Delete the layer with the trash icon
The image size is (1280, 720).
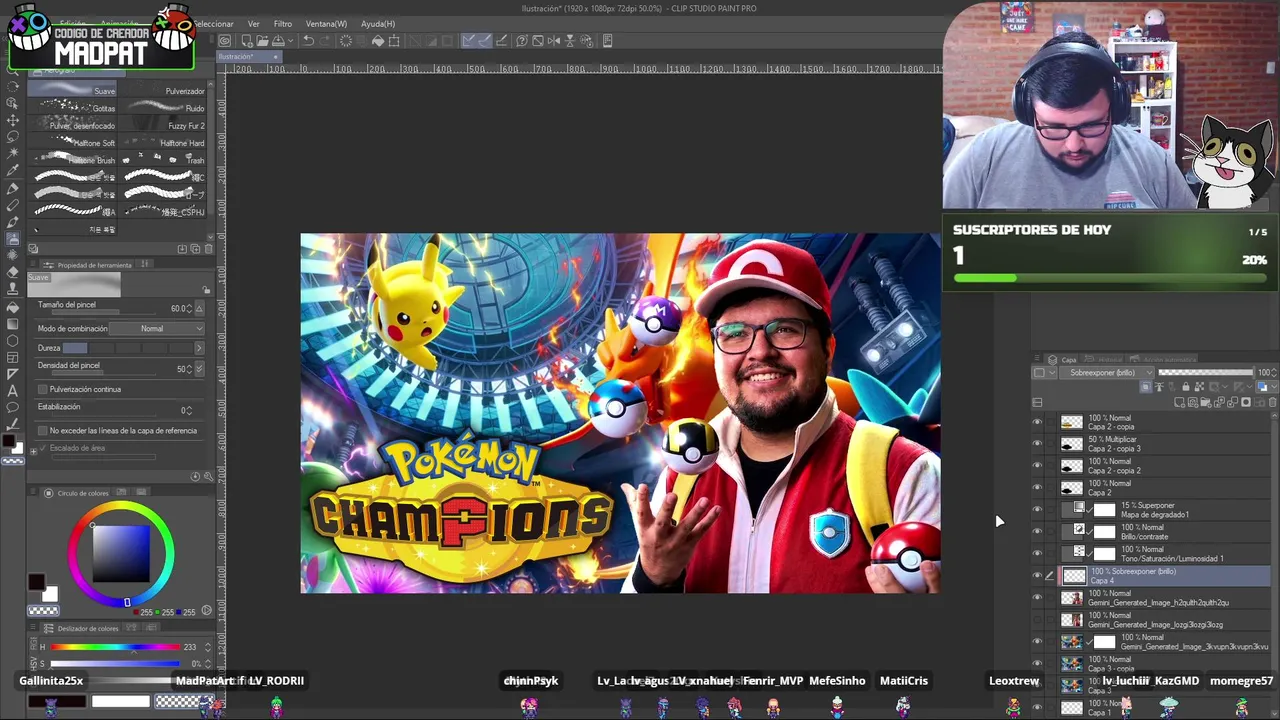tap(1271, 402)
